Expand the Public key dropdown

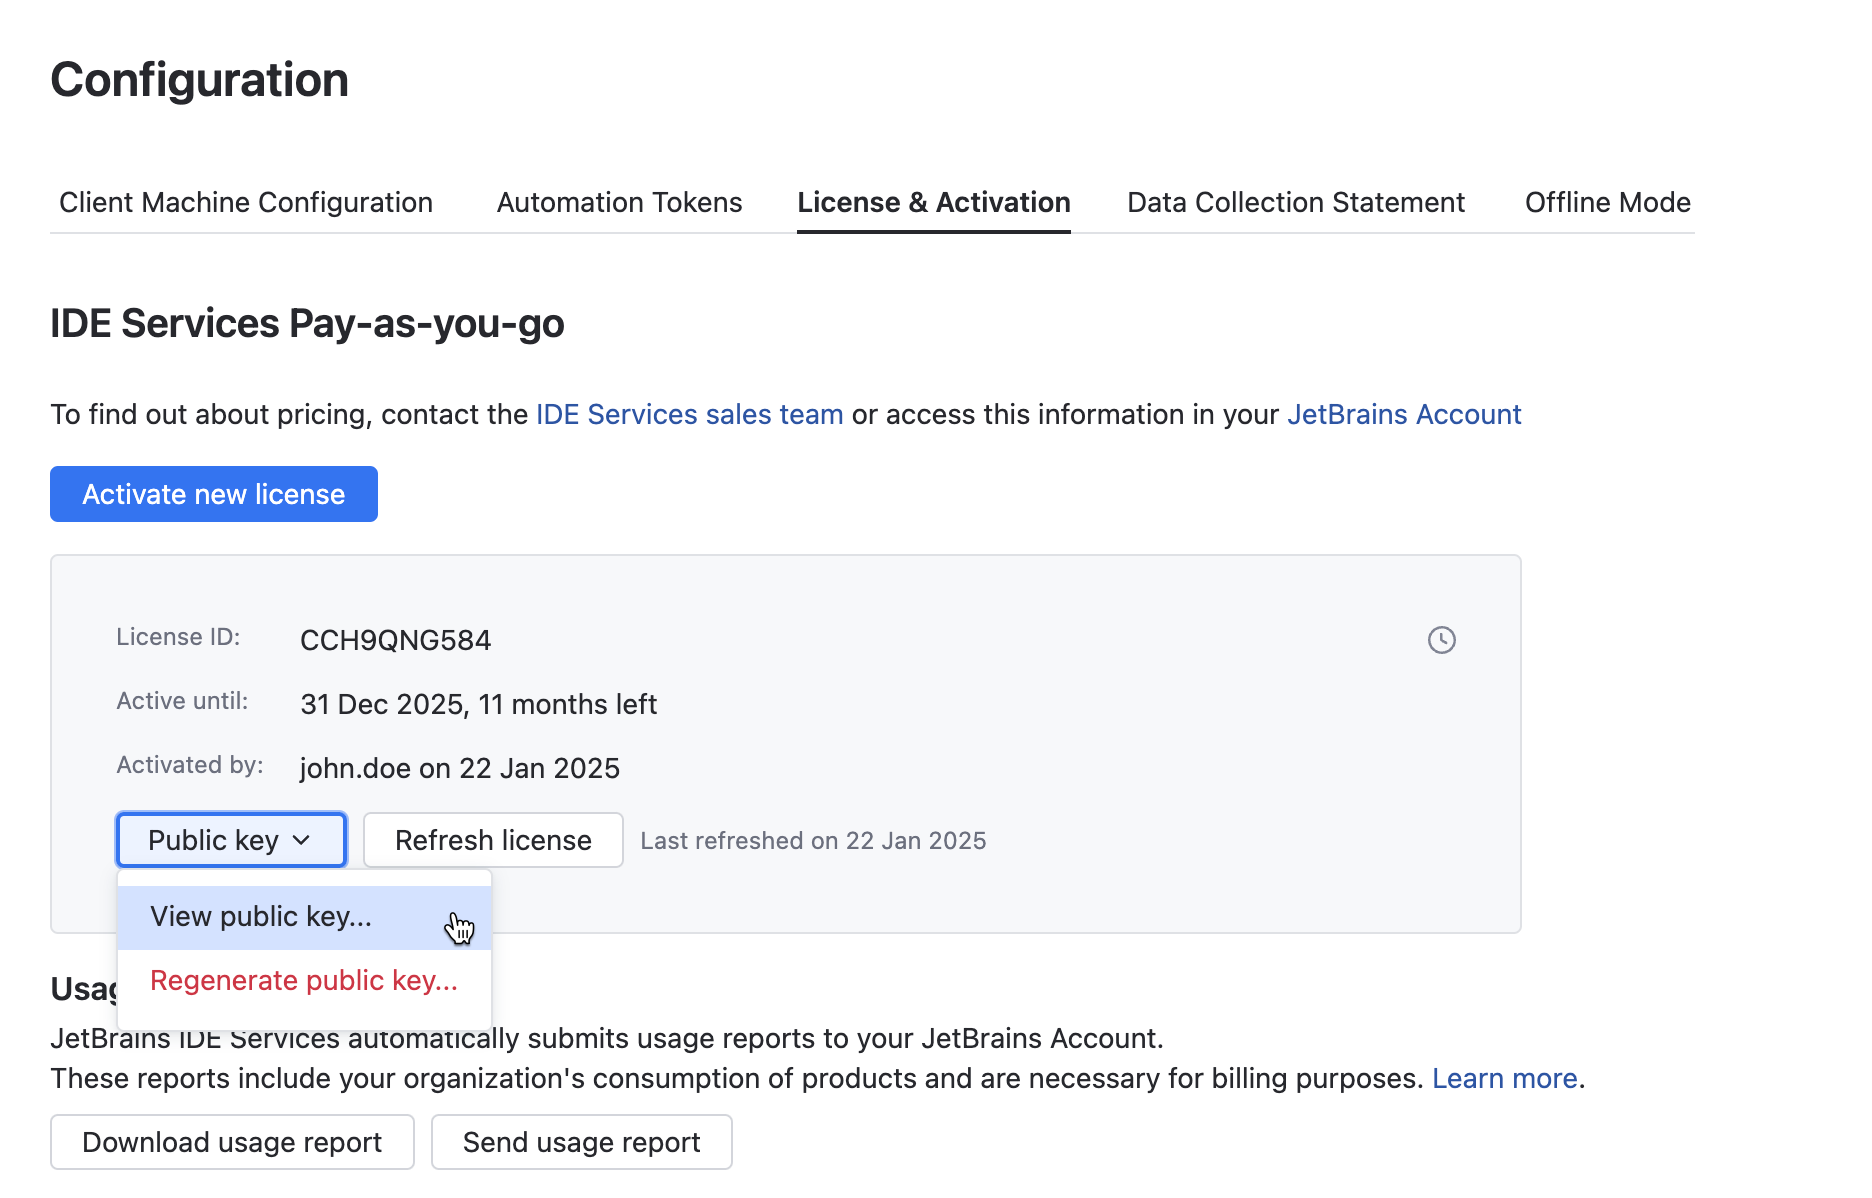pyautogui.click(x=231, y=840)
